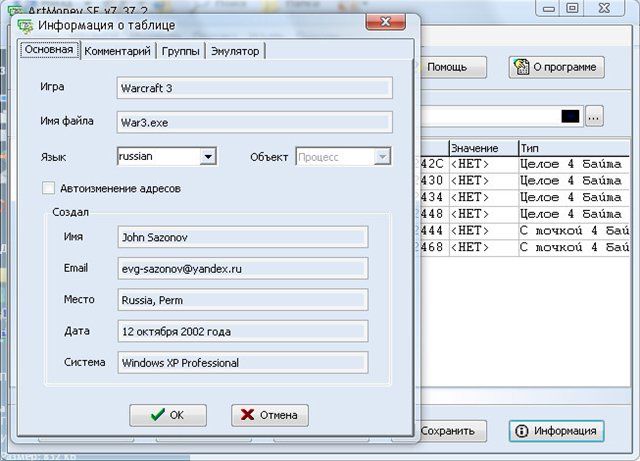This screenshot has height=461, width=640.
Task: Click the red X icon on Отмена
Action: tap(247, 415)
